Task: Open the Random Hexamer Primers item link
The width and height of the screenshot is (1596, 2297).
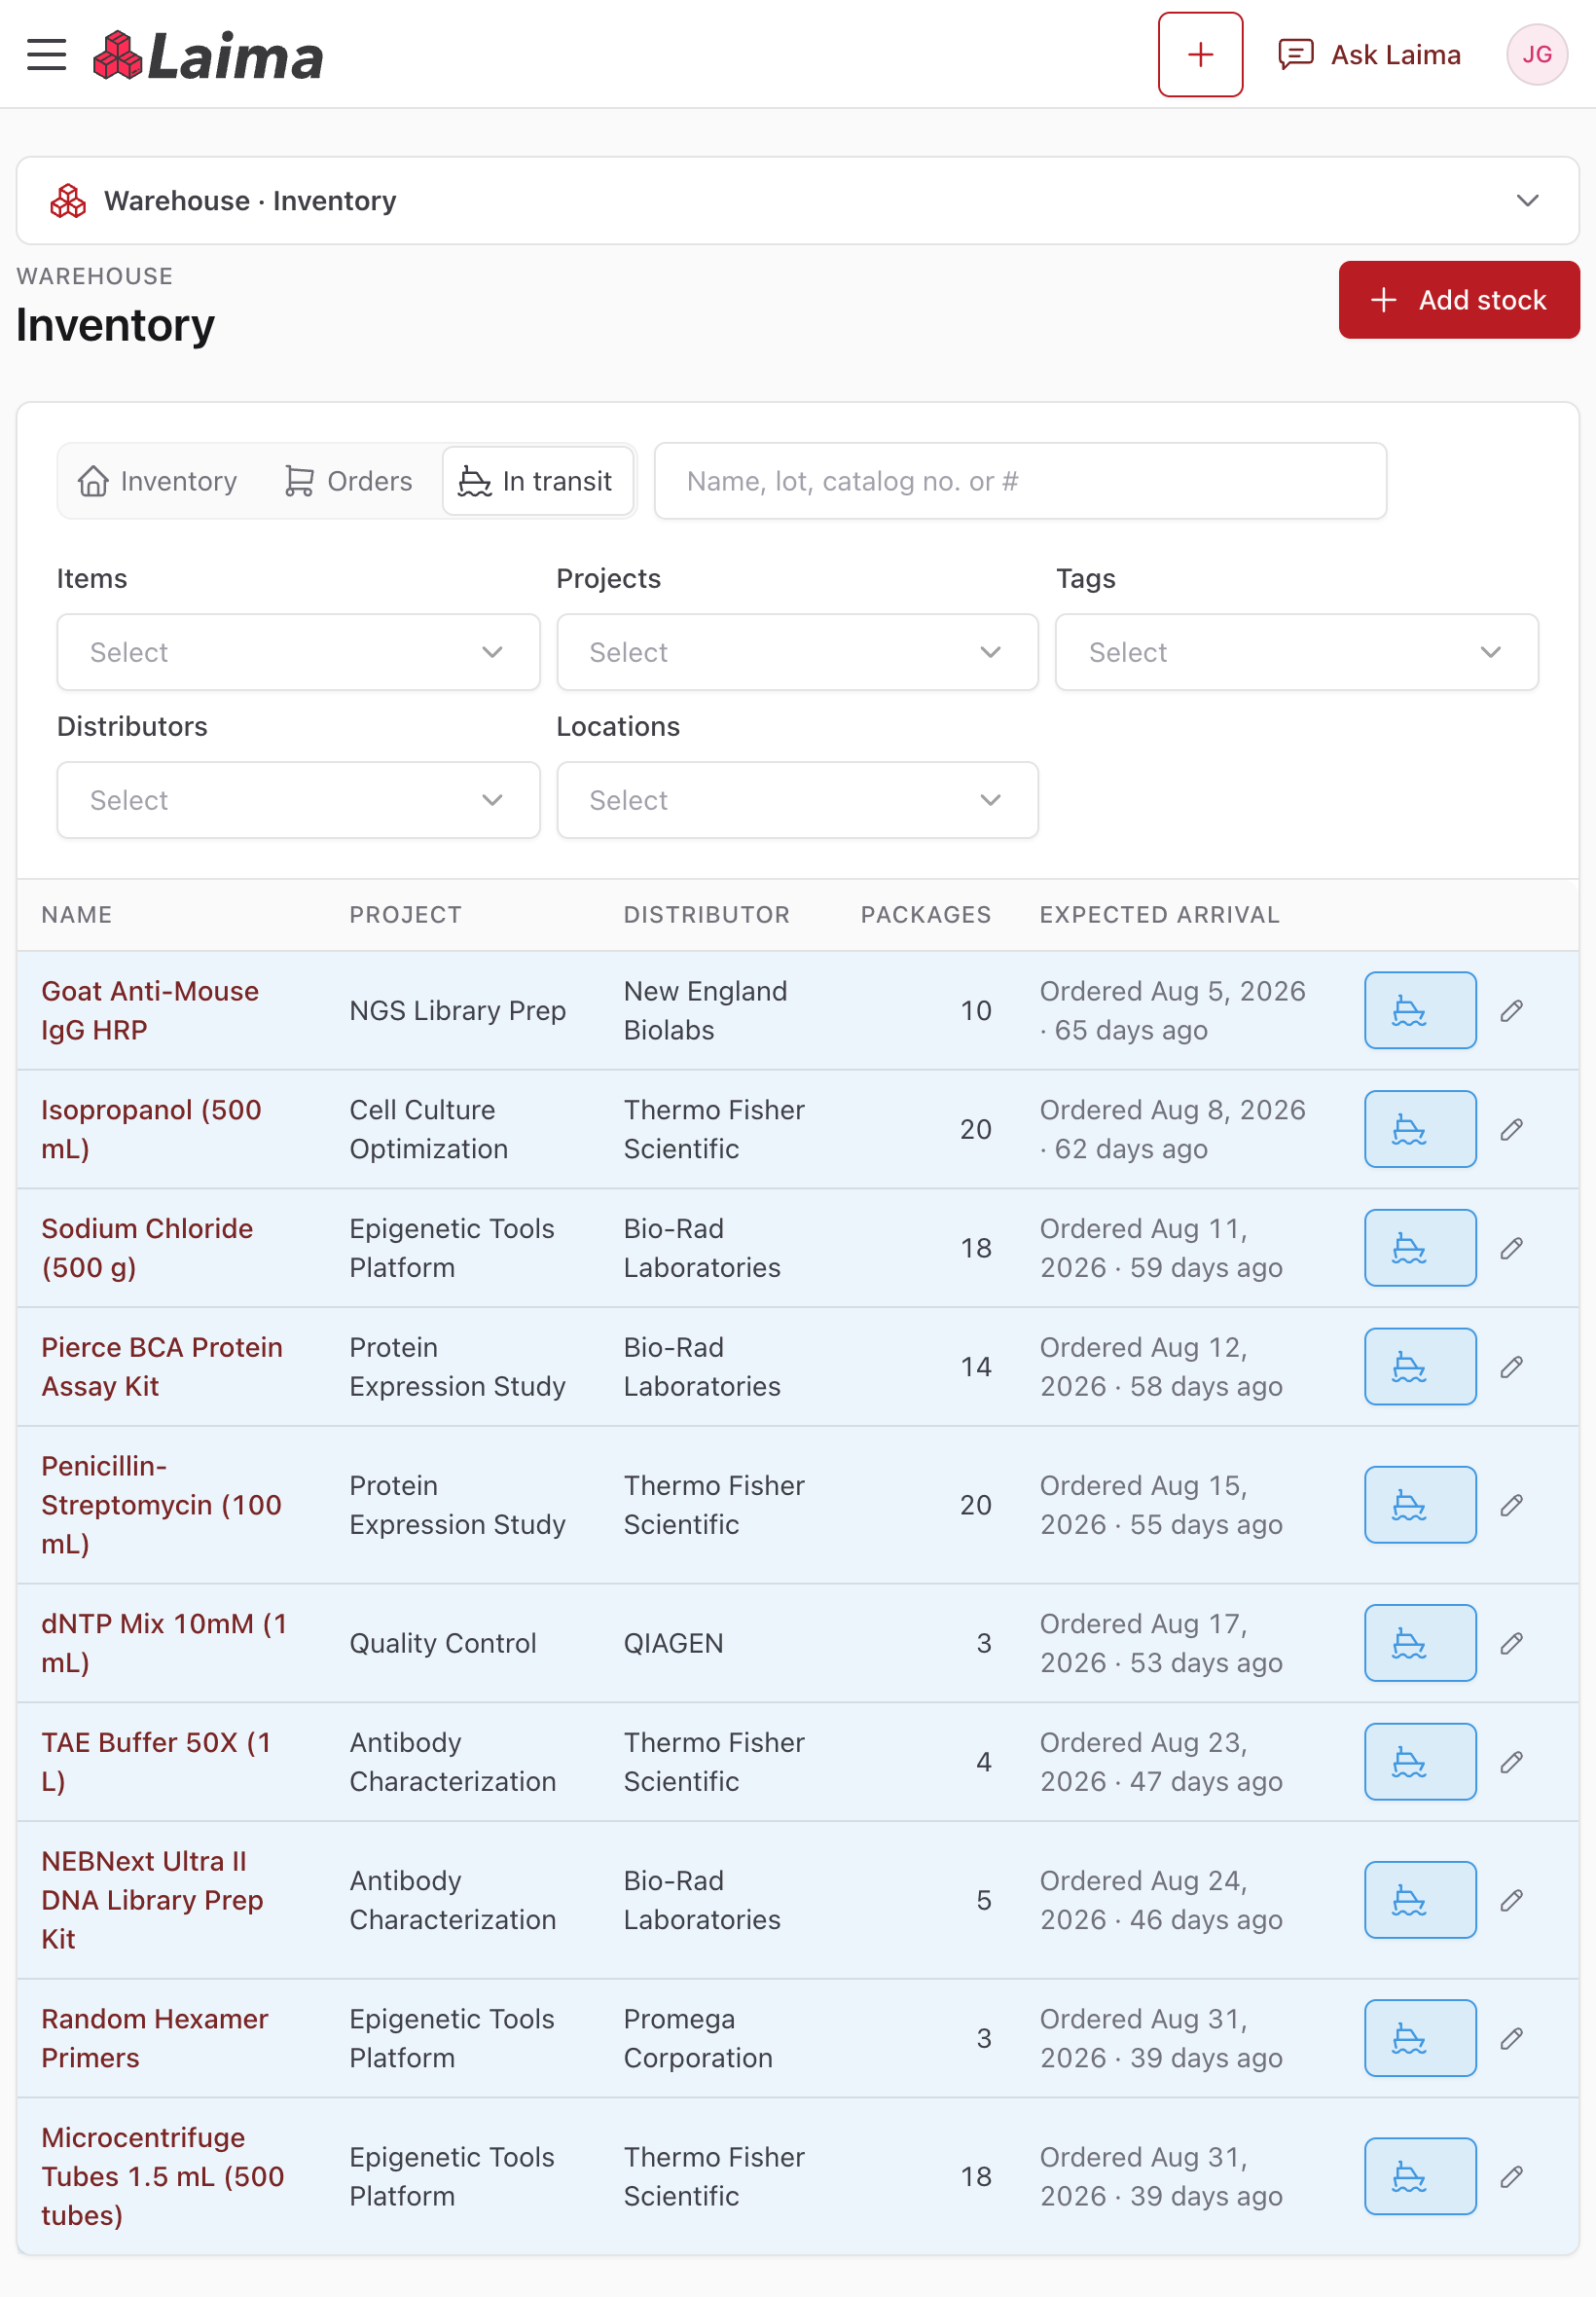Action: [x=155, y=2038]
